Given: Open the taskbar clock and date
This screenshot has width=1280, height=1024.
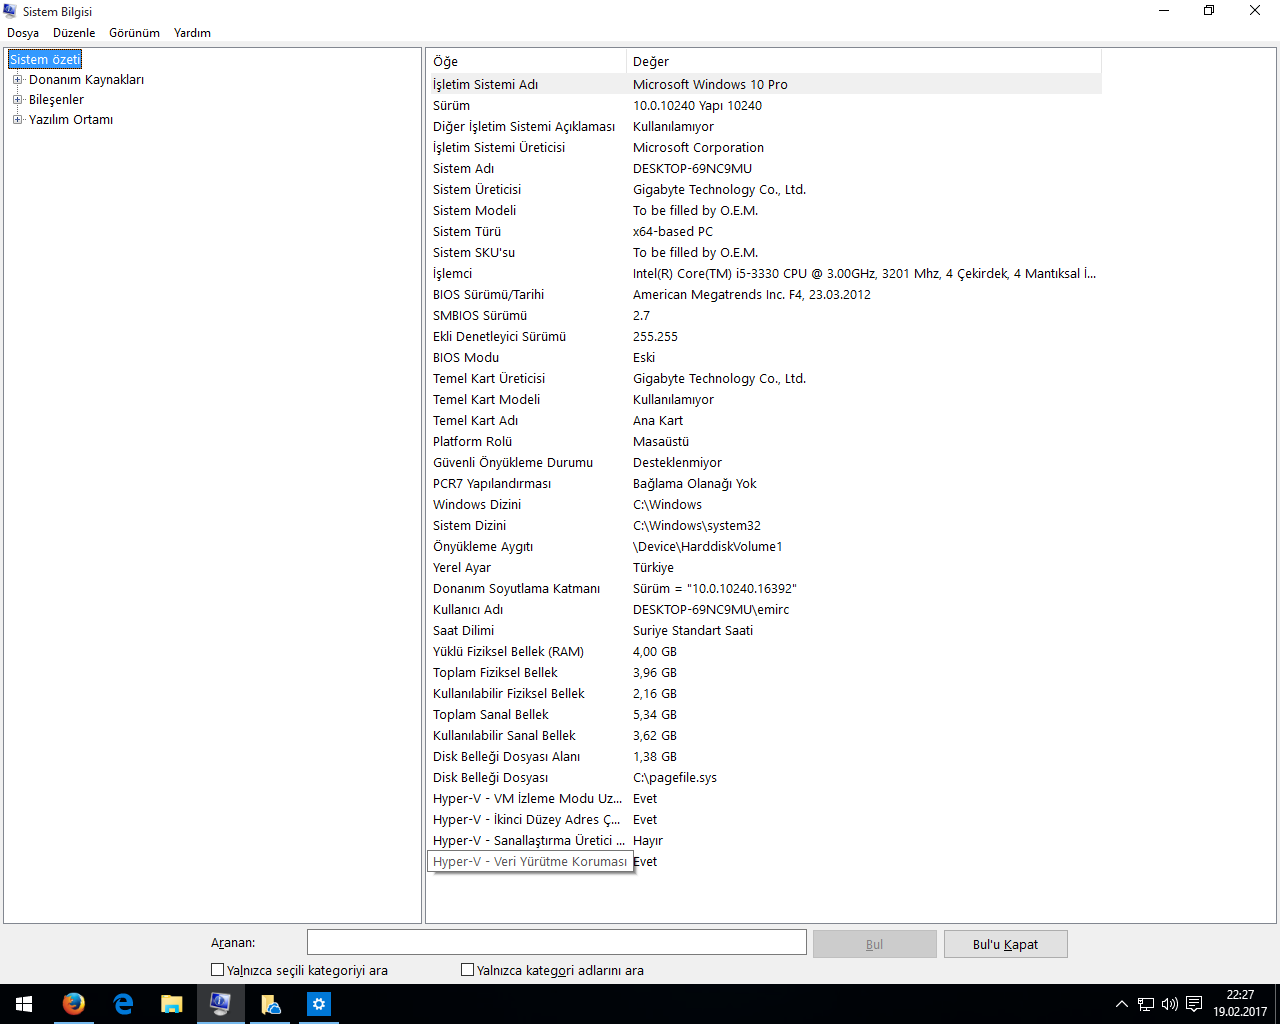Looking at the screenshot, I should (1240, 1004).
